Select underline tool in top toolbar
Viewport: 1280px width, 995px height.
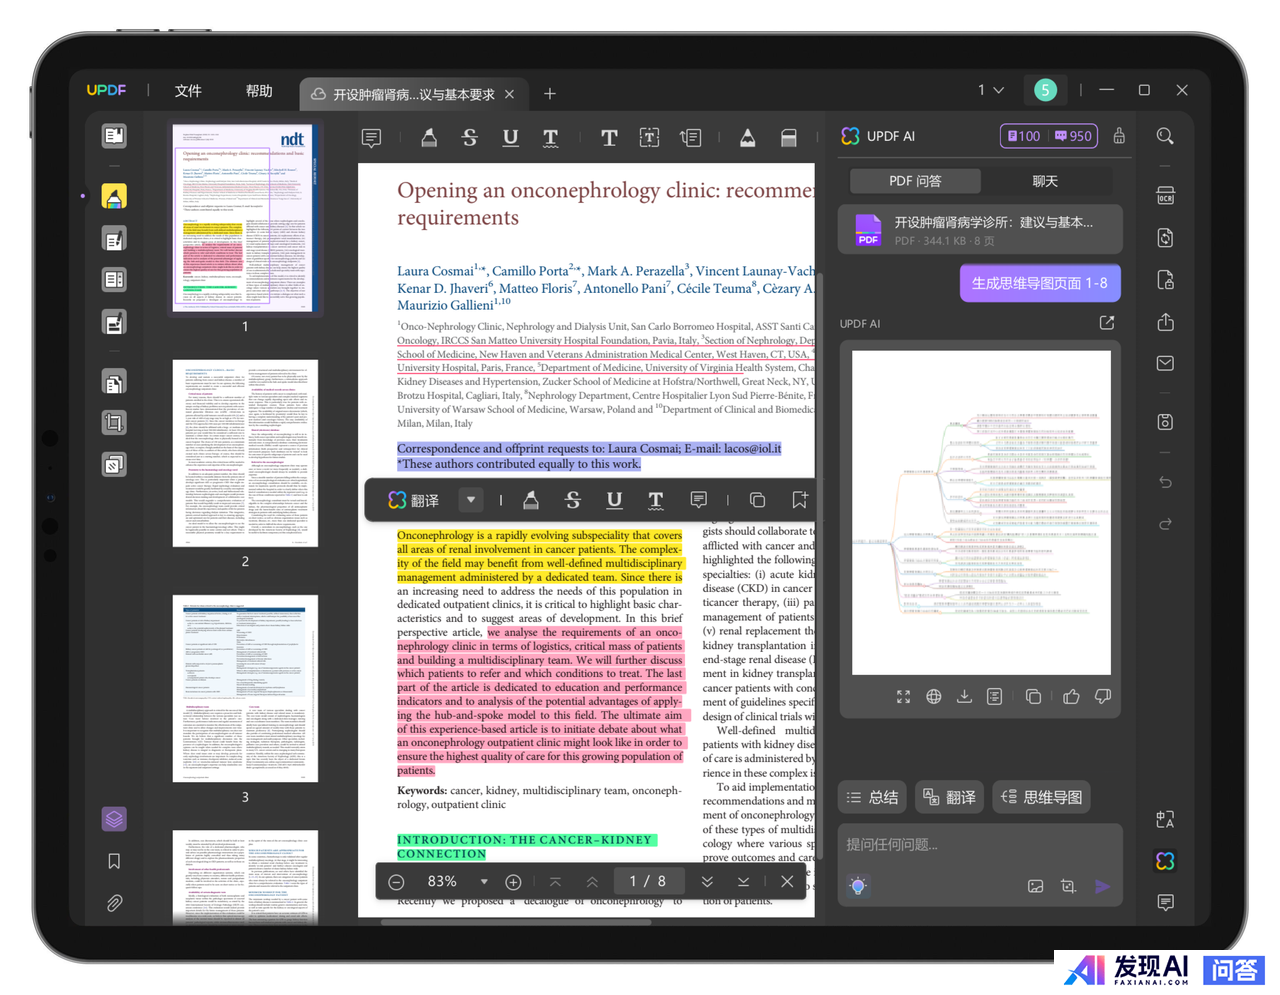point(511,138)
